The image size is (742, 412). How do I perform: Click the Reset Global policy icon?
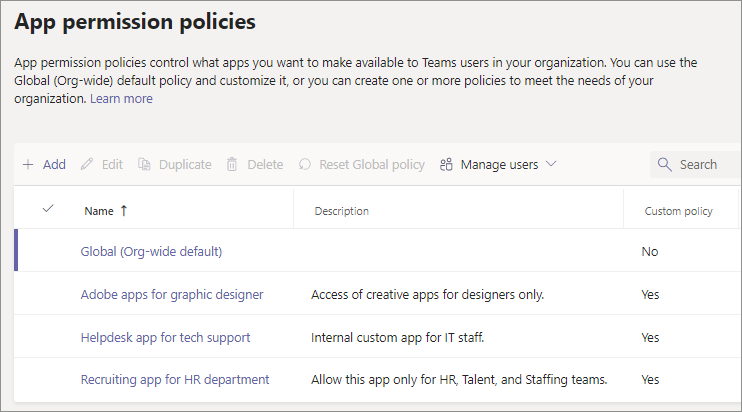click(304, 164)
